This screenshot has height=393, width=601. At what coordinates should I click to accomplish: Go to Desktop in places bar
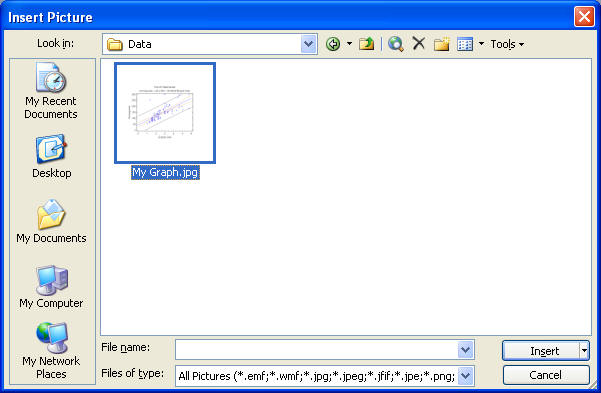tap(51, 156)
